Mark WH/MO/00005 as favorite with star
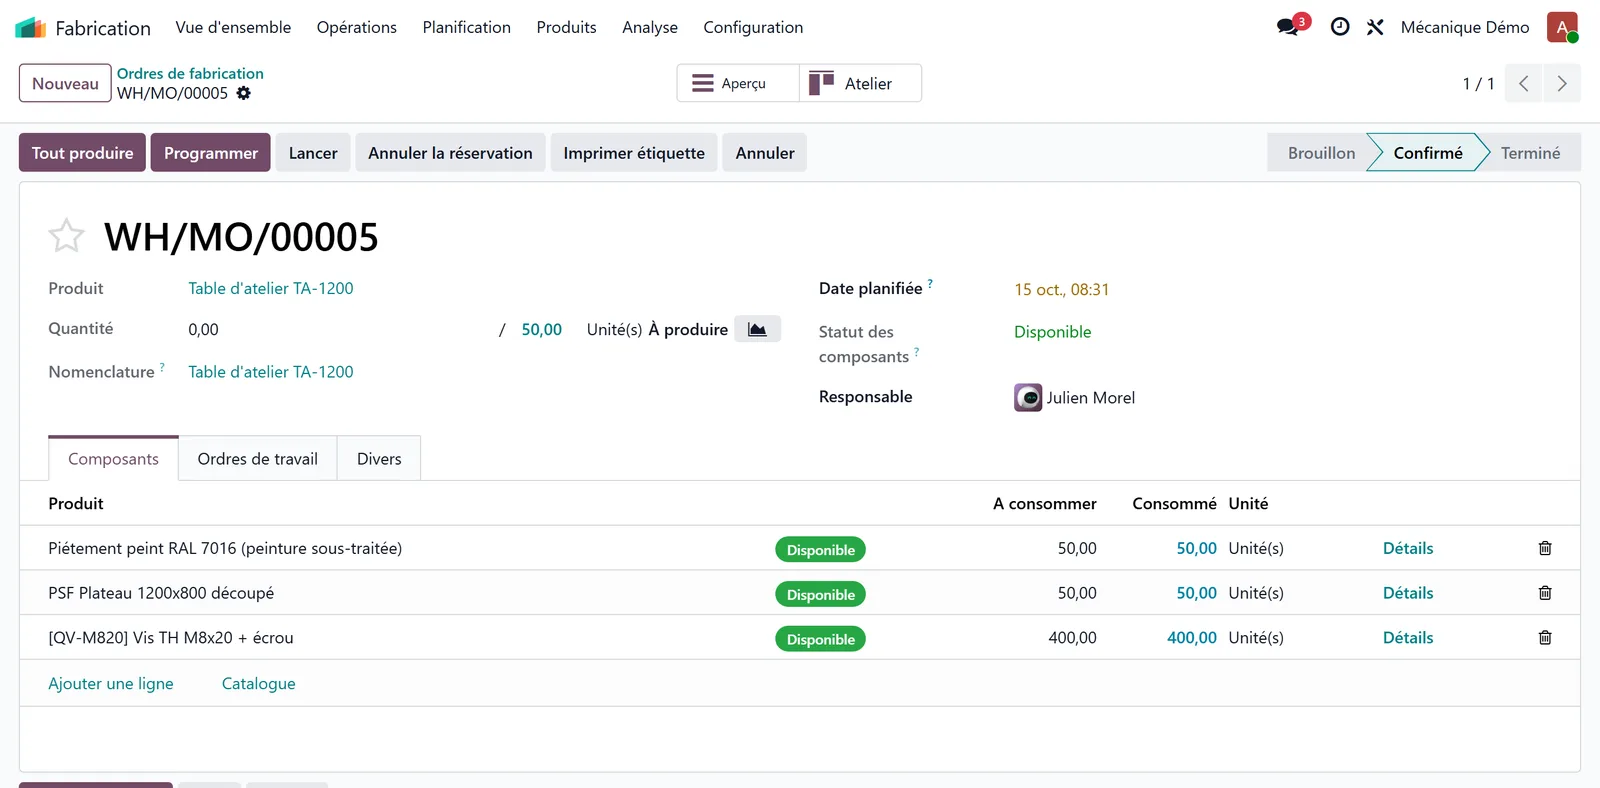The width and height of the screenshot is (1600, 788). tap(67, 236)
